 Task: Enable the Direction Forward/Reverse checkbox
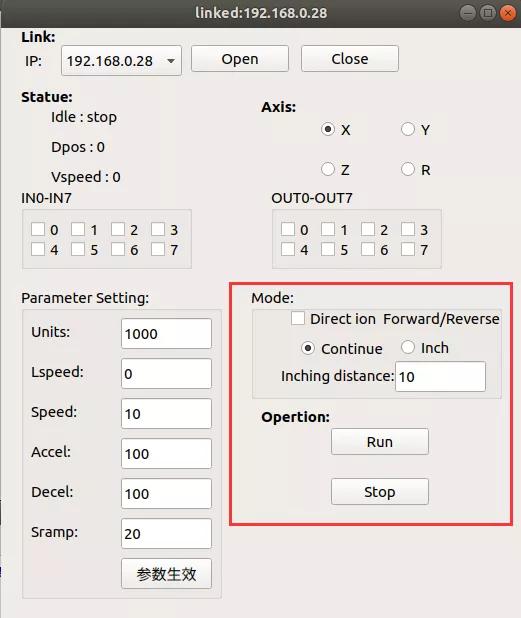tap(298, 318)
